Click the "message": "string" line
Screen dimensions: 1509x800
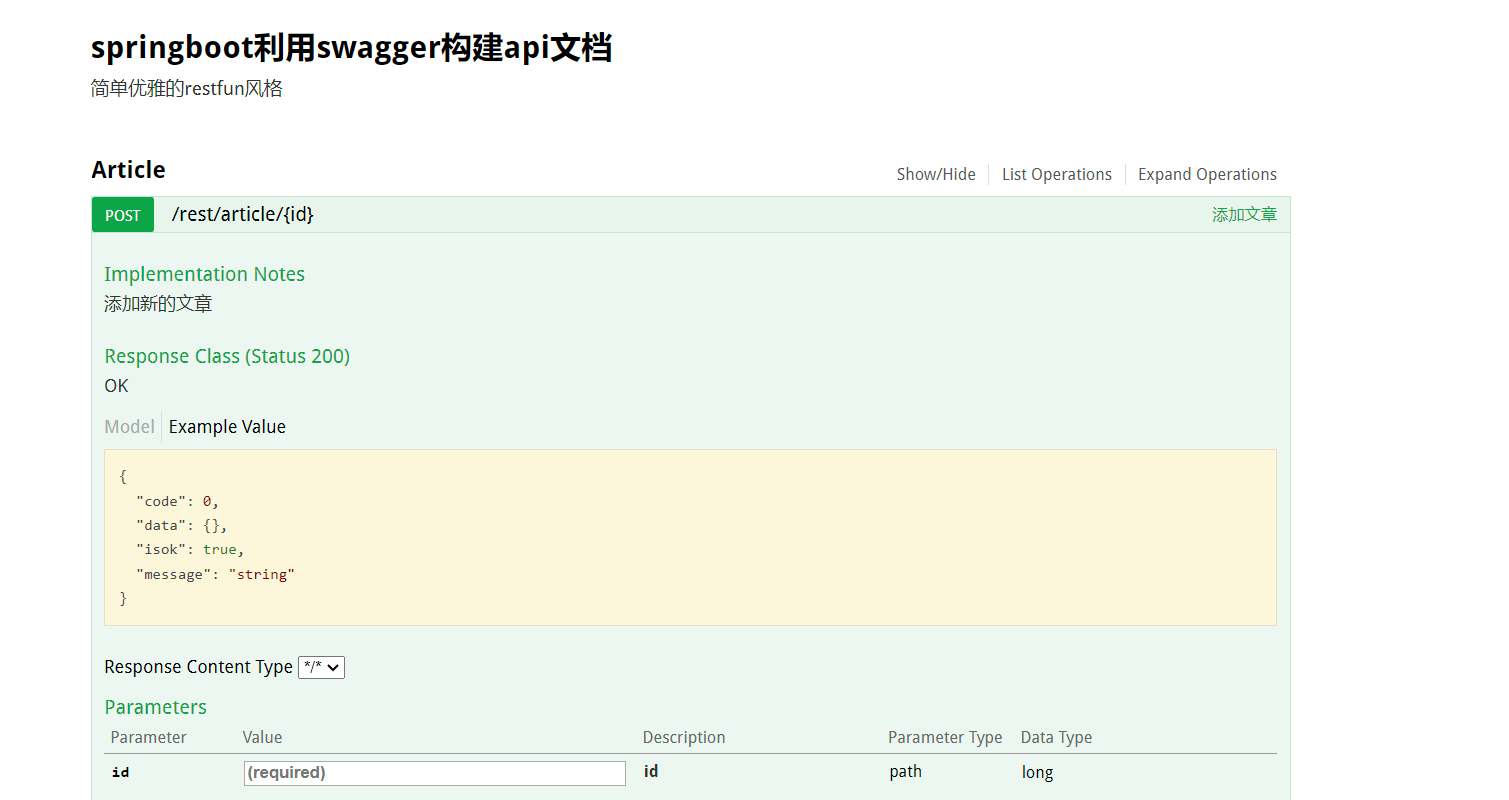tap(215, 574)
